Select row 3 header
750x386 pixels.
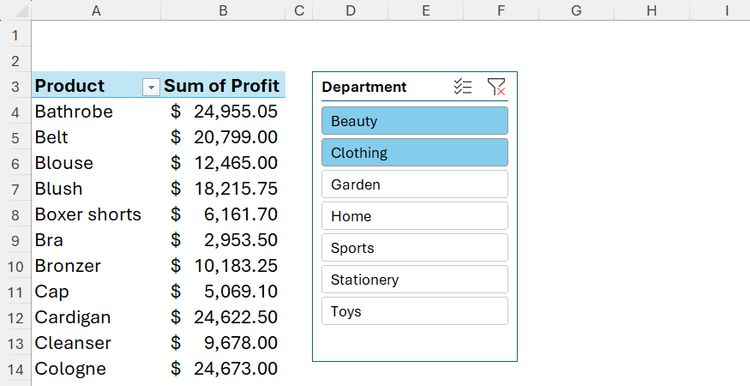click(15, 87)
